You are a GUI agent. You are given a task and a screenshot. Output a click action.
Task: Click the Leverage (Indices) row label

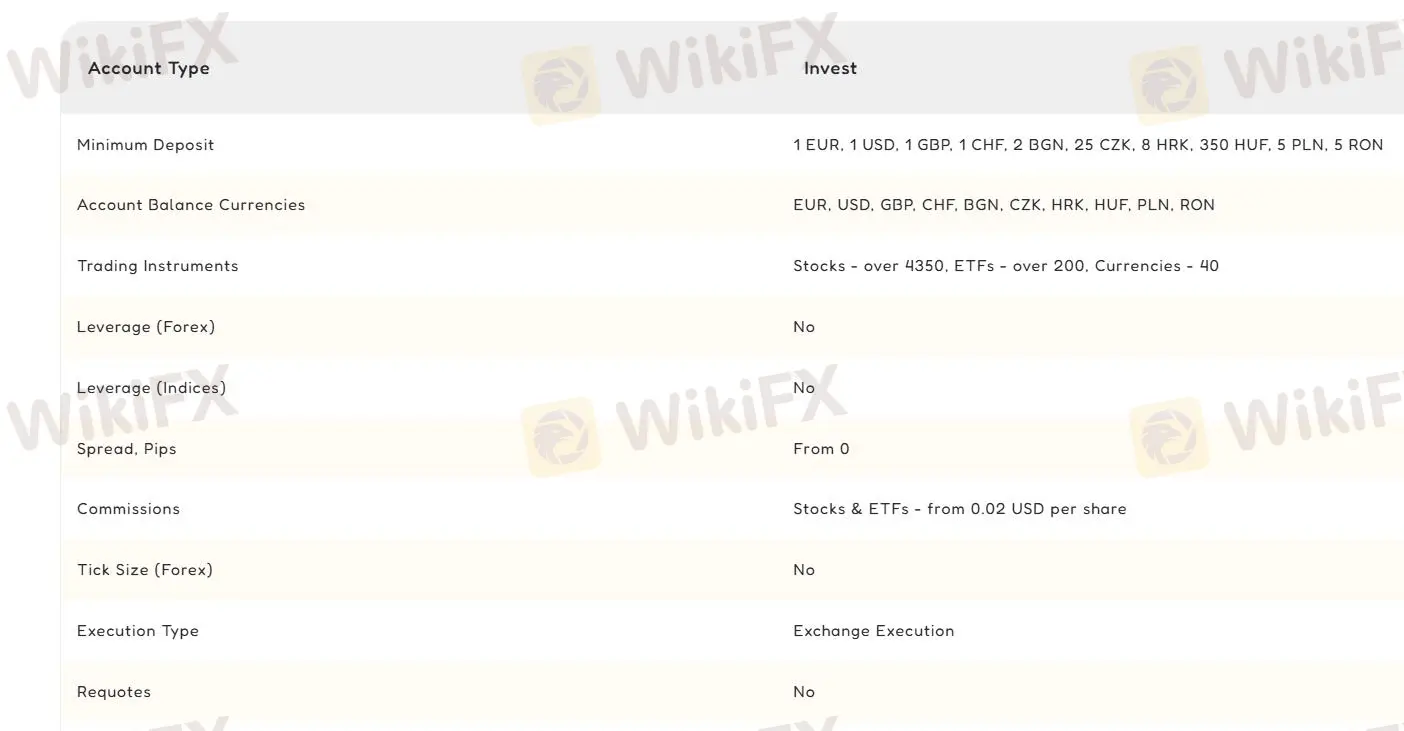coord(151,388)
